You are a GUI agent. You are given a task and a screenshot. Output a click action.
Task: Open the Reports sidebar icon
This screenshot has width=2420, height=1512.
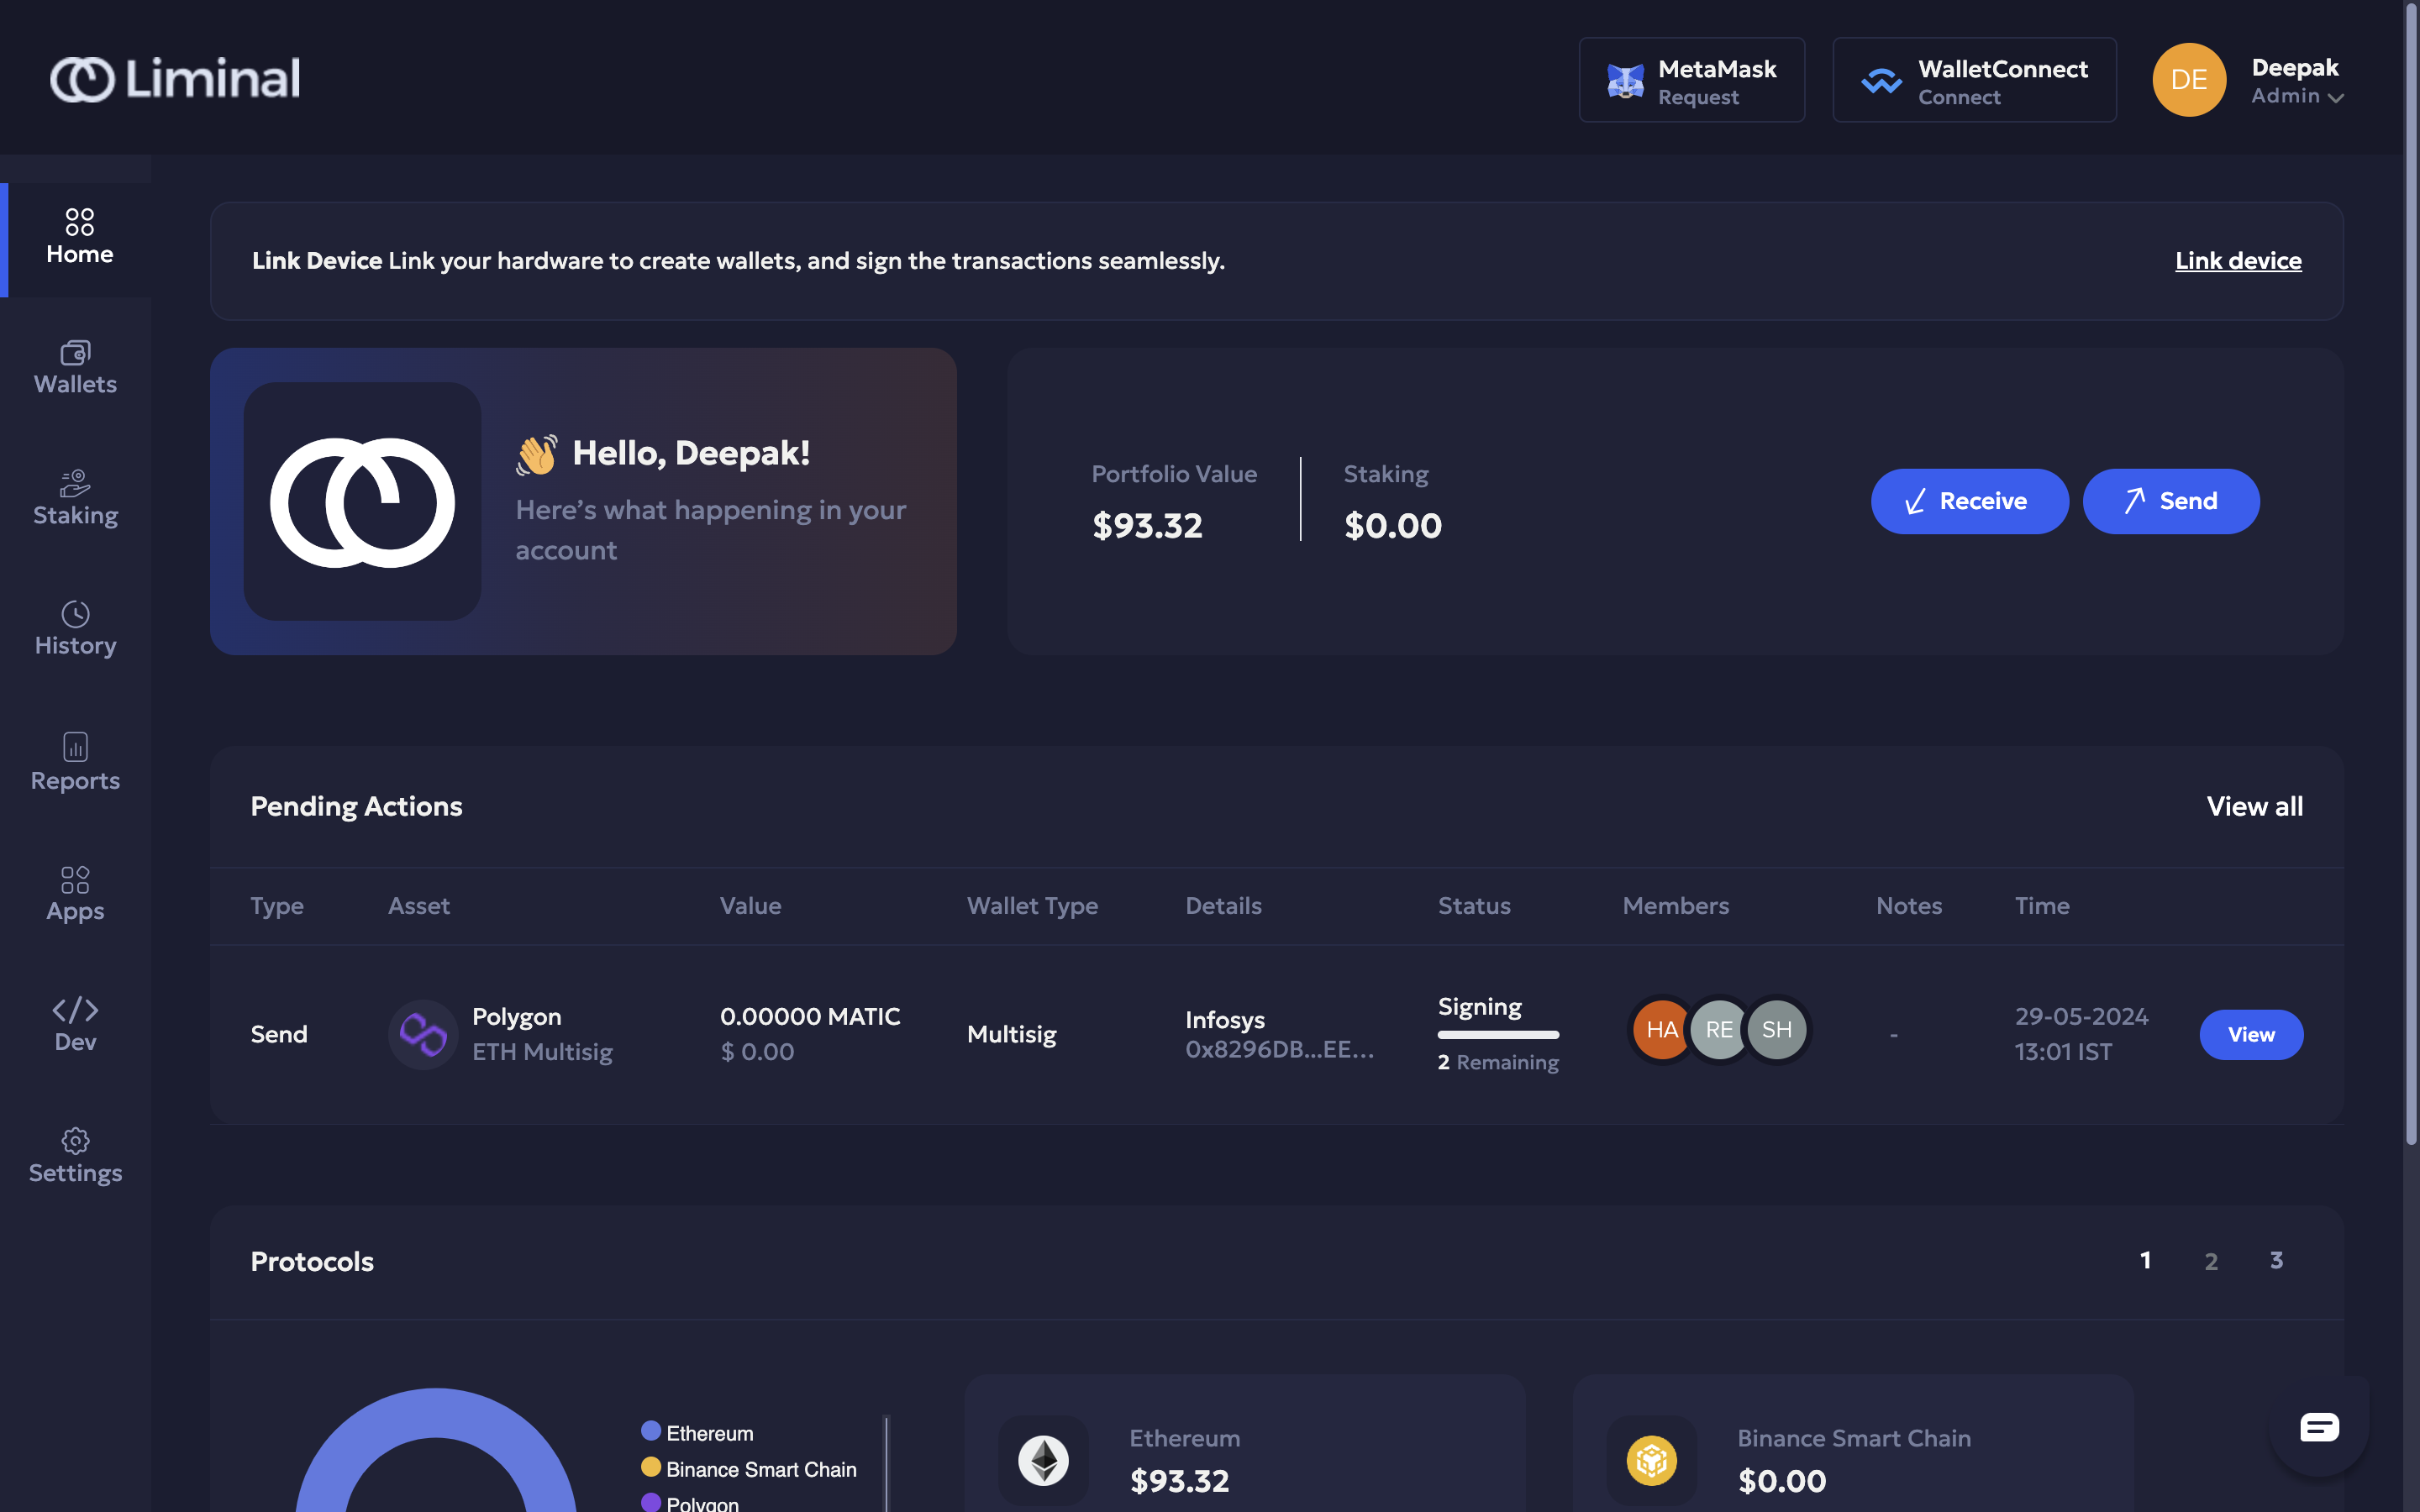[x=75, y=747]
